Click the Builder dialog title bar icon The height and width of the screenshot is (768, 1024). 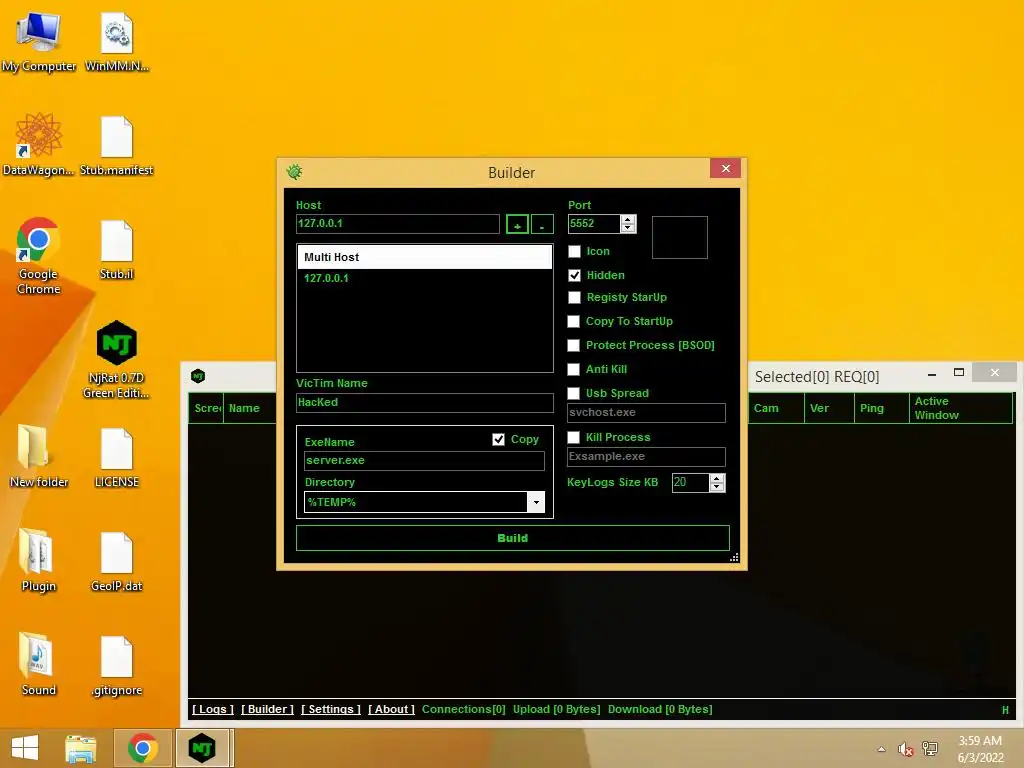pyautogui.click(x=295, y=172)
